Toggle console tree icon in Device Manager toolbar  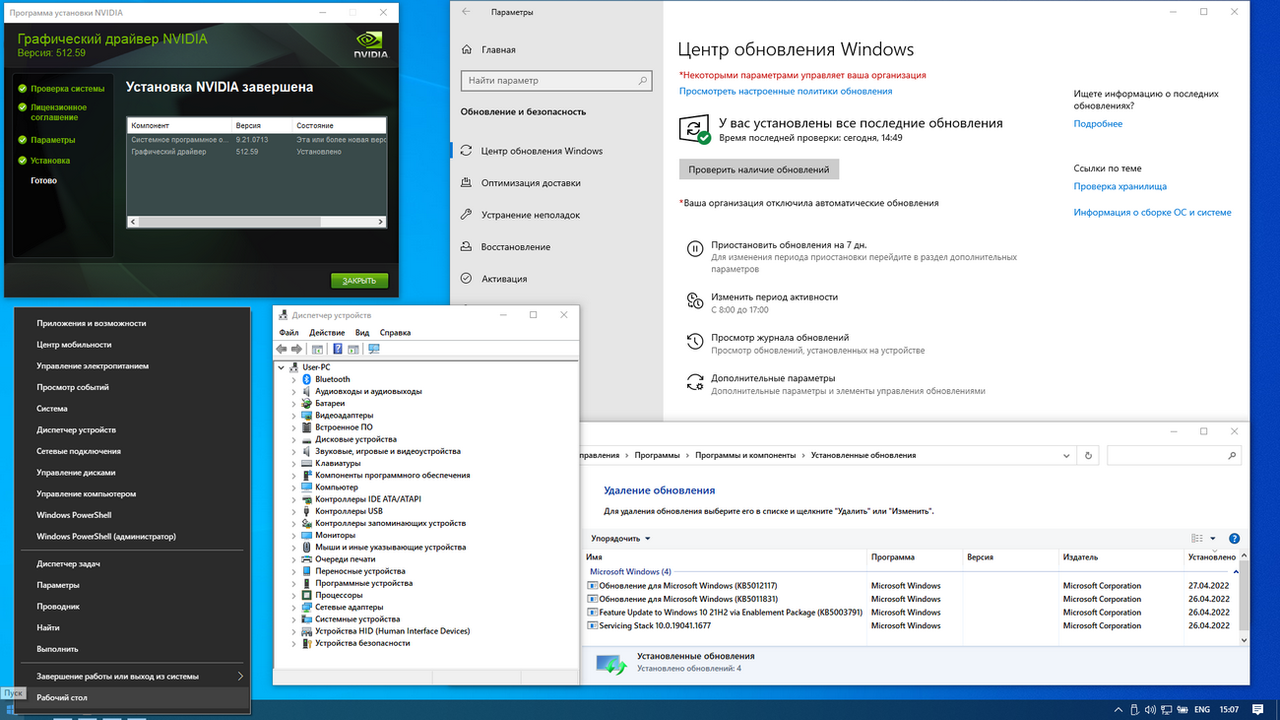click(317, 349)
